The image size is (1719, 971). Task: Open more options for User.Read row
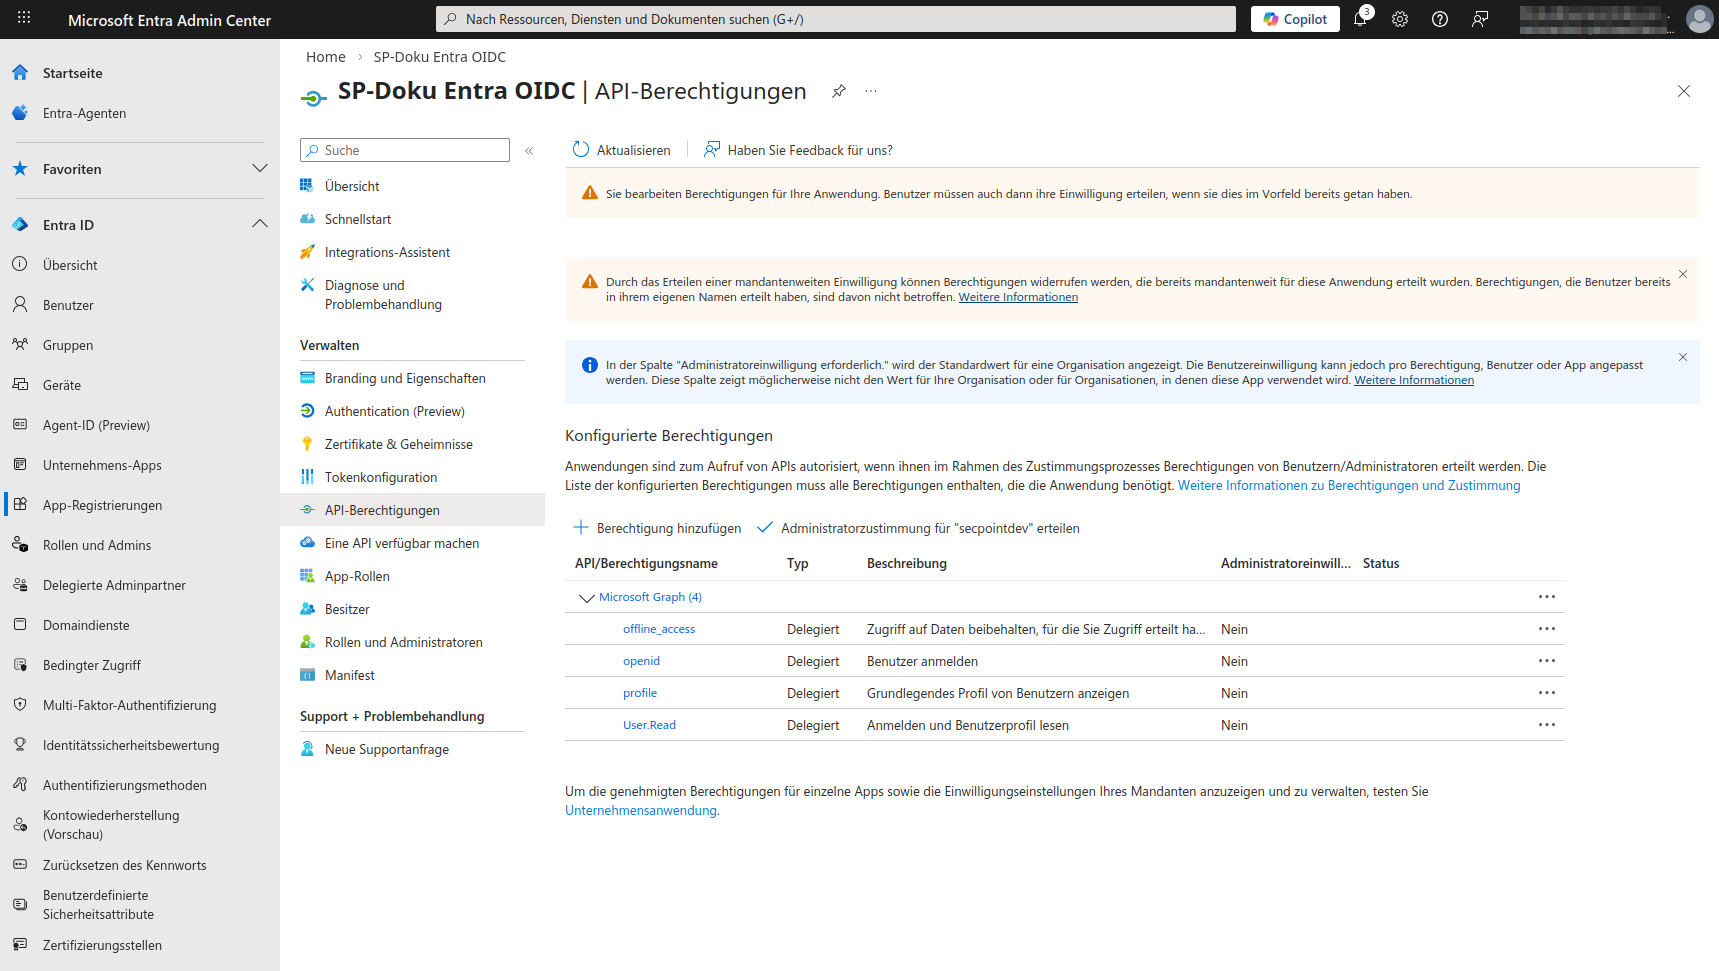click(x=1546, y=725)
